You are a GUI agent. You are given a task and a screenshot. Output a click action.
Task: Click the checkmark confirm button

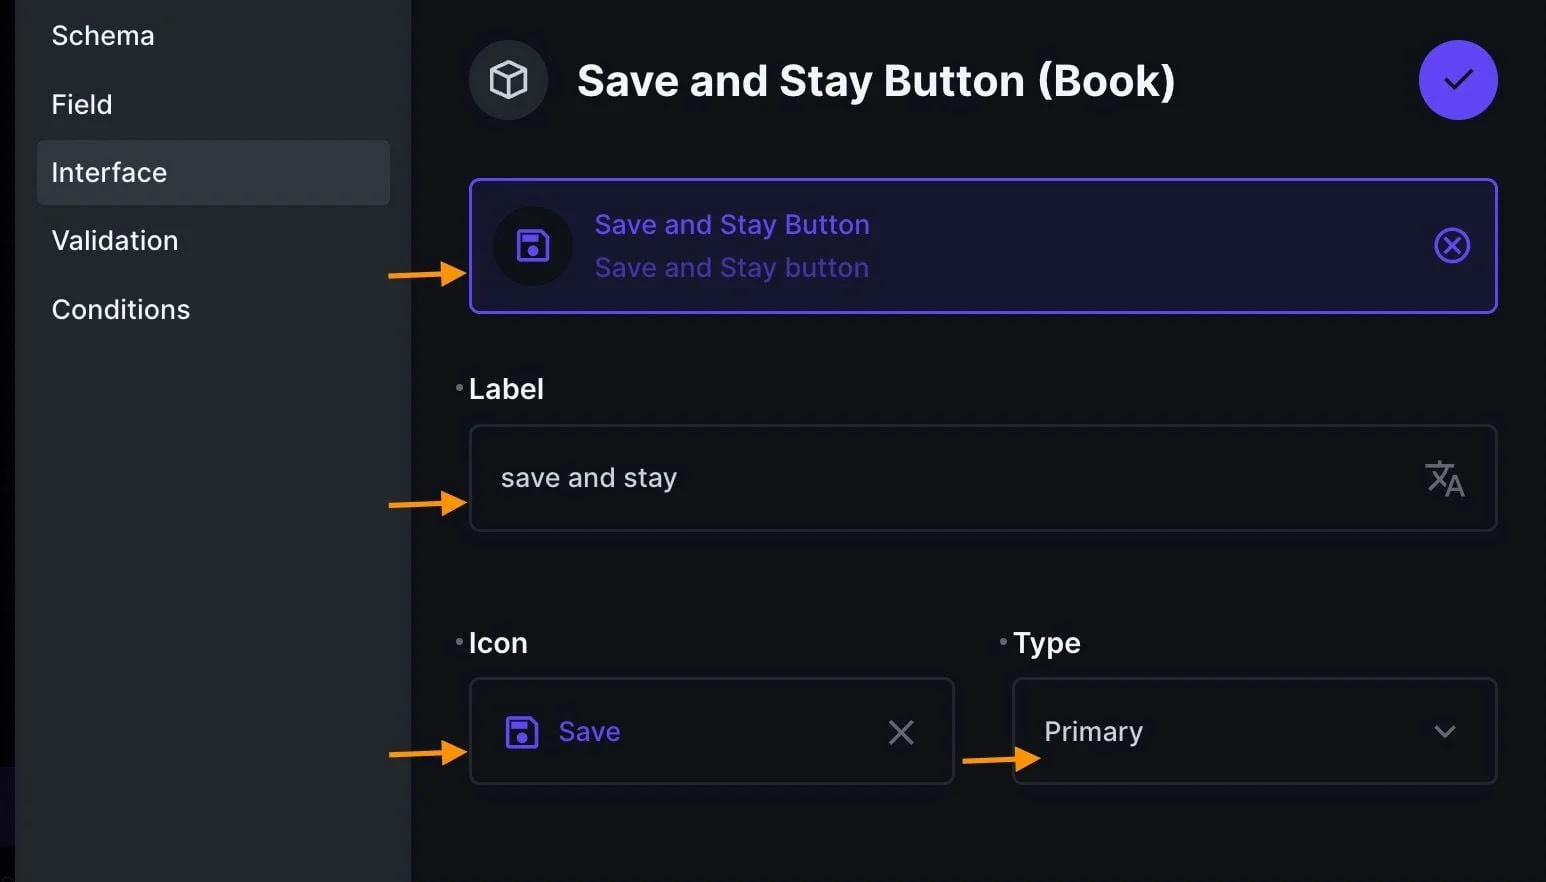click(1457, 80)
